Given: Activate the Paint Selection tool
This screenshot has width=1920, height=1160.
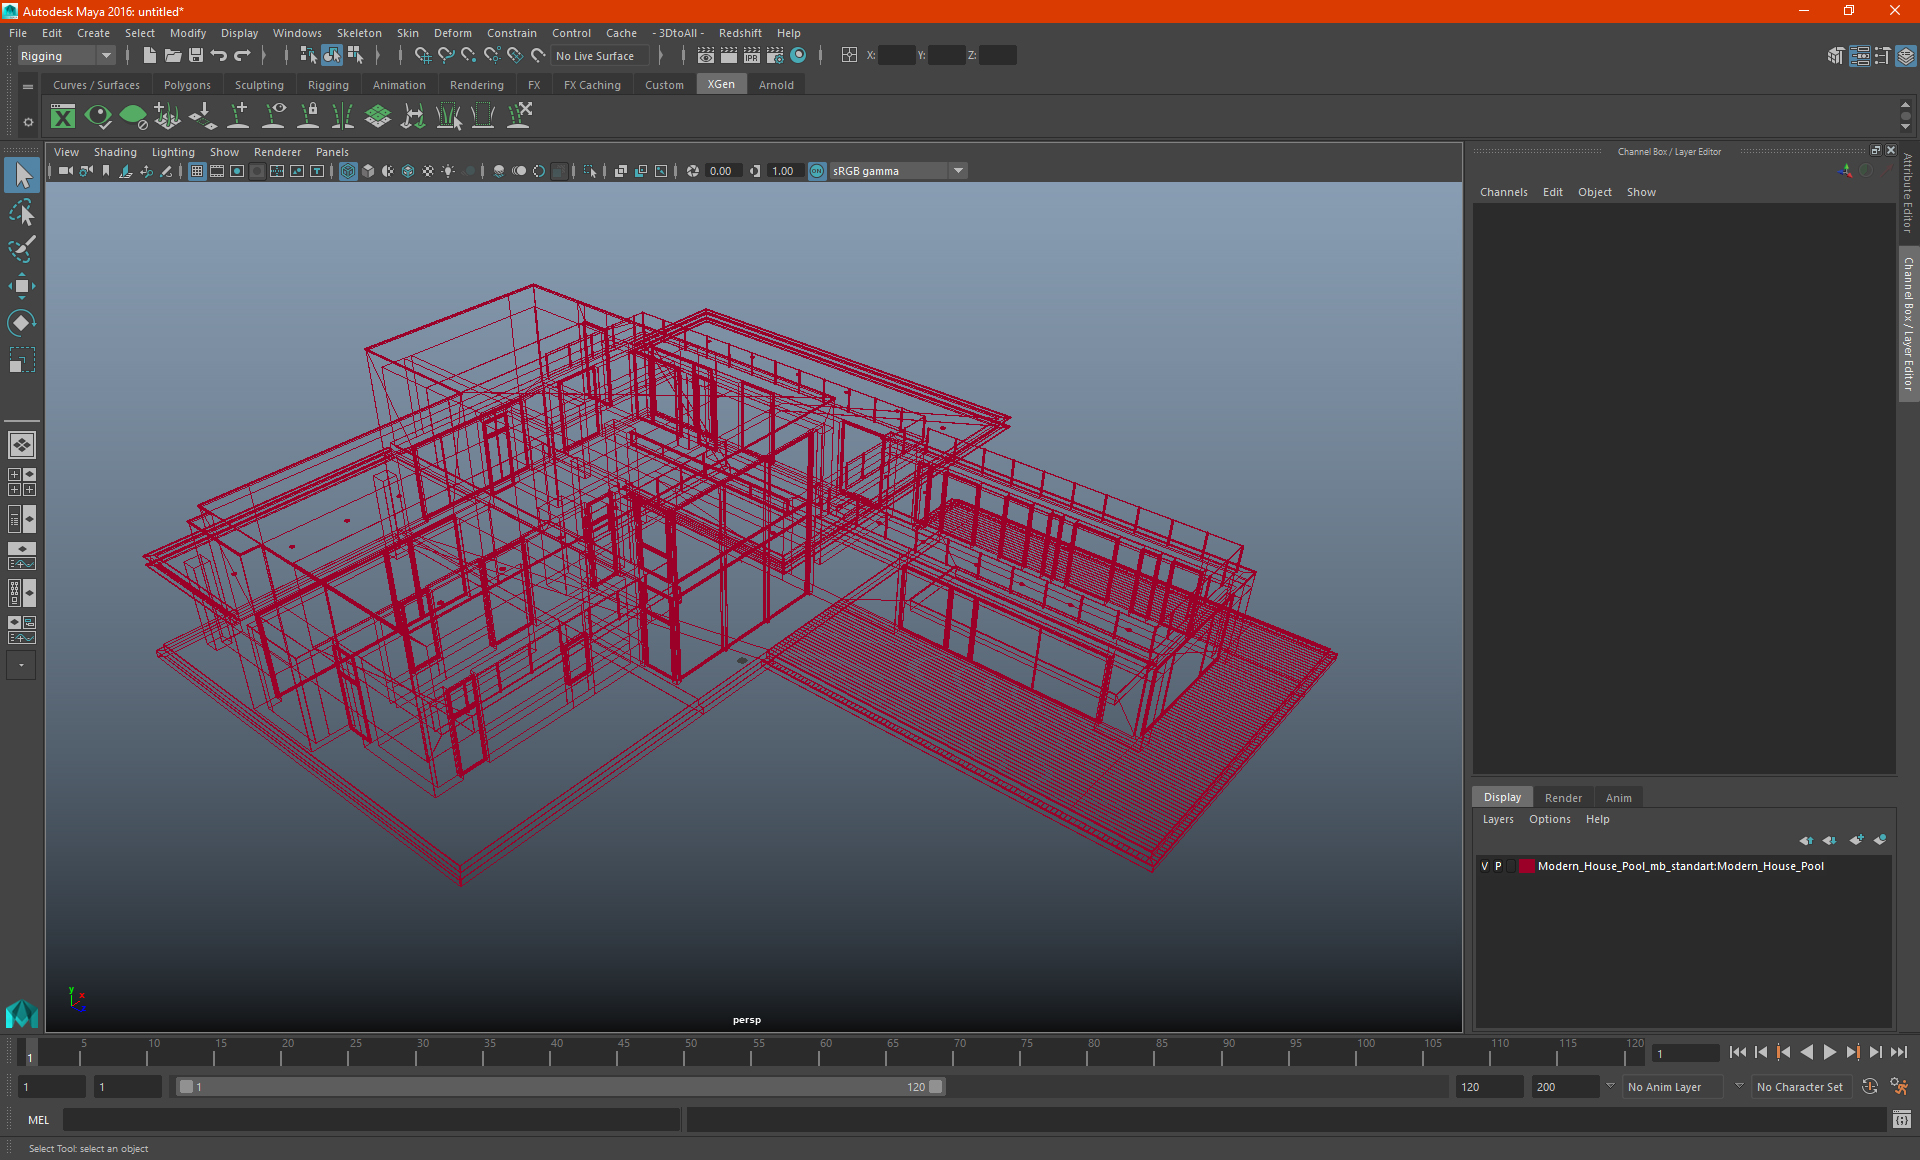Looking at the screenshot, I should tap(21, 249).
